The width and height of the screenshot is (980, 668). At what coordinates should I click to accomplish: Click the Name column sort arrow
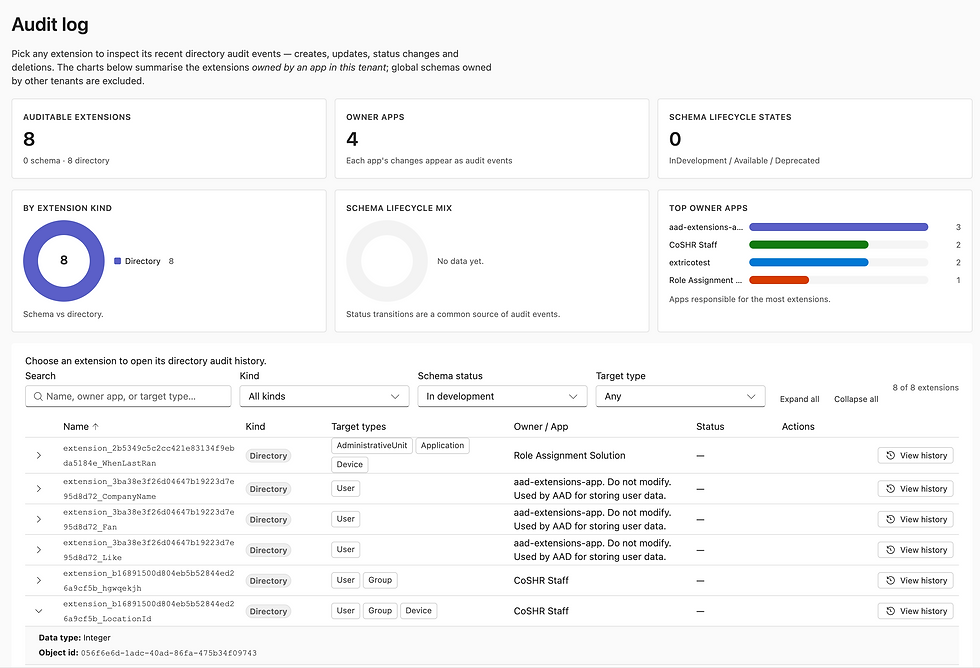point(96,427)
